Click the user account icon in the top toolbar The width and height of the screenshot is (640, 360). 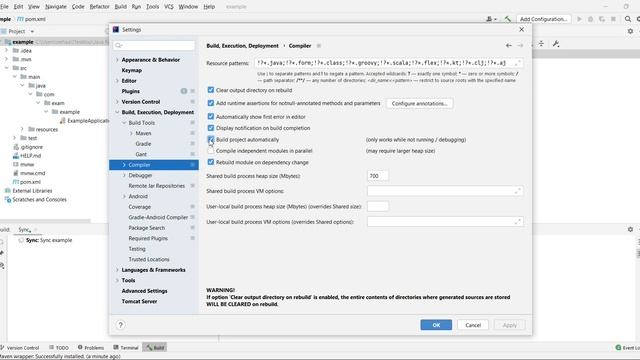[x=491, y=19]
